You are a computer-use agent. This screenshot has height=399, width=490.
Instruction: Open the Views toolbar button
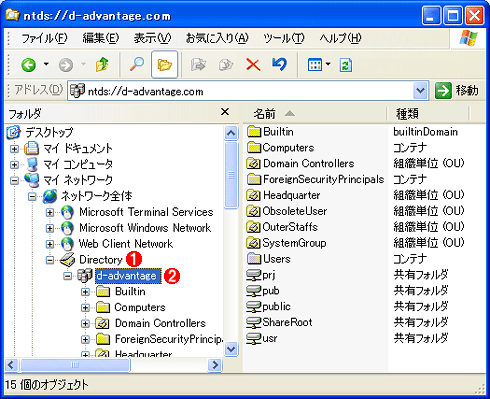click(x=315, y=65)
